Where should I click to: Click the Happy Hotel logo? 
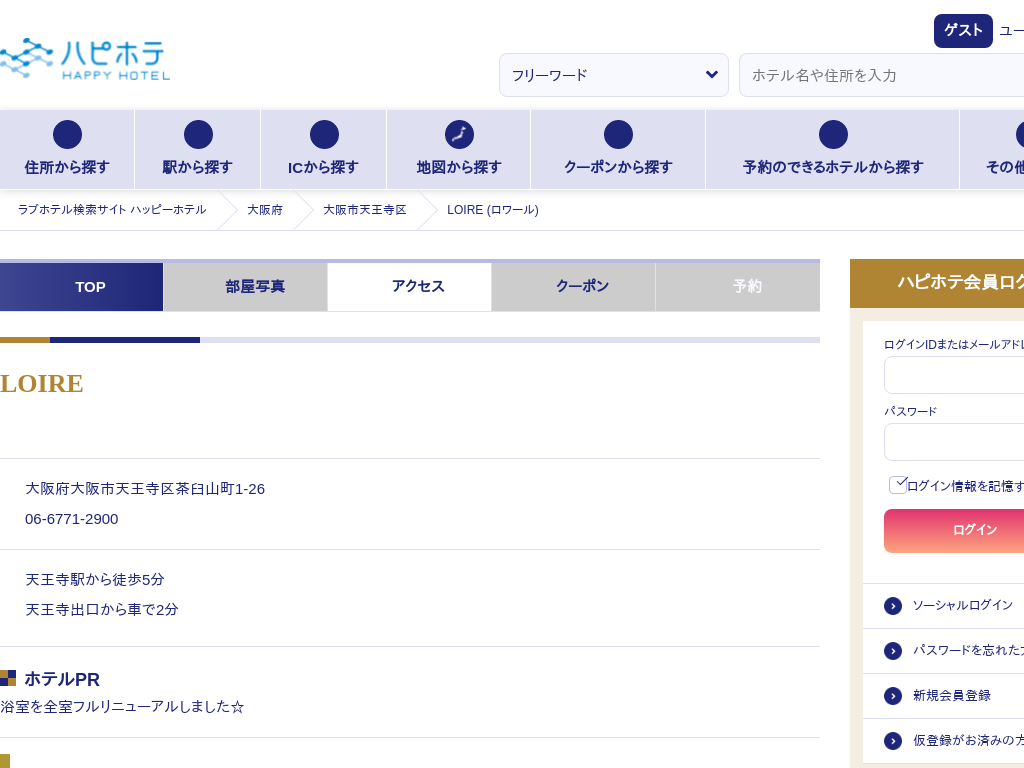point(85,59)
